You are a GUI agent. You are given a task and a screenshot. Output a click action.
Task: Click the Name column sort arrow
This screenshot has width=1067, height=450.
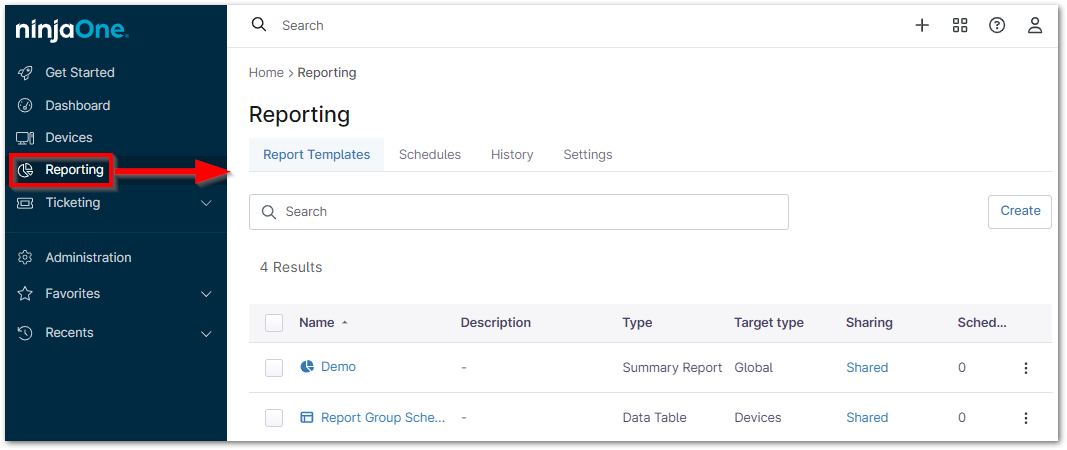tap(344, 323)
